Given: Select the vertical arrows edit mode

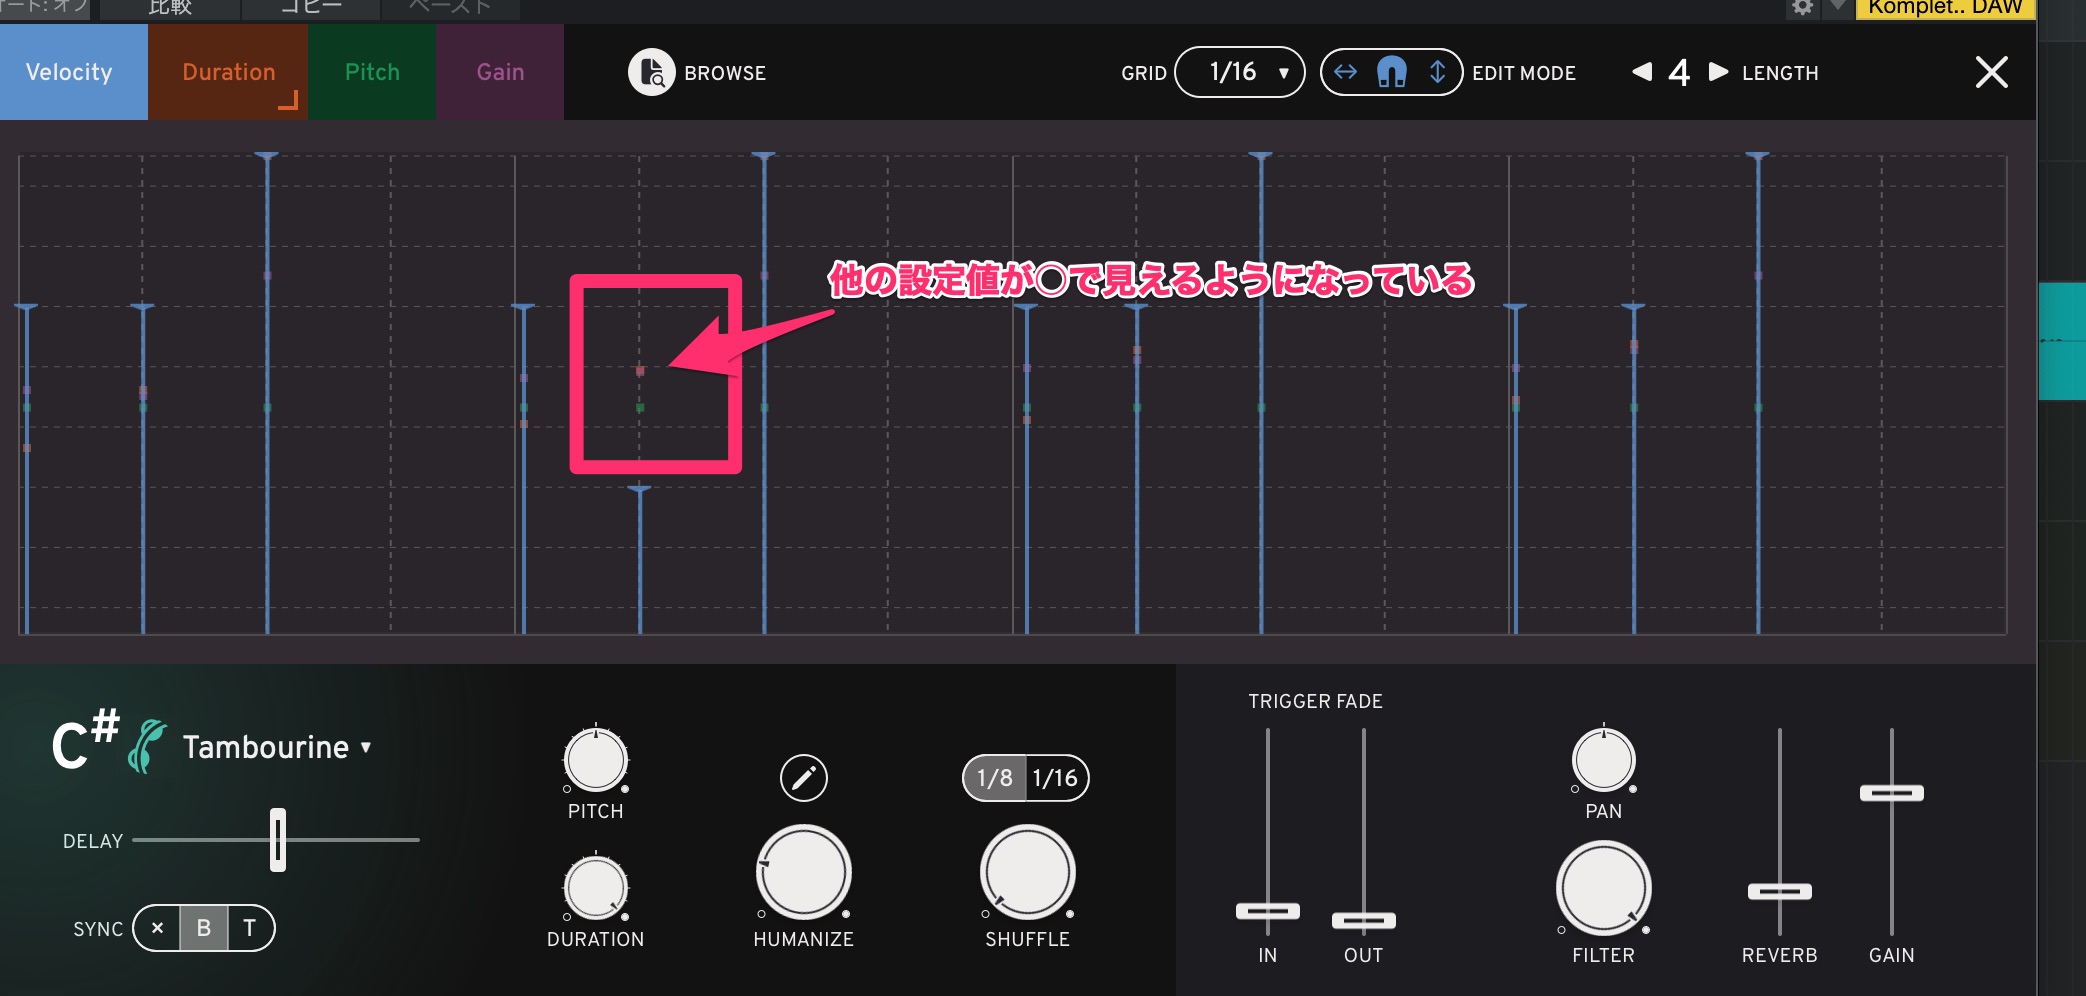Looking at the screenshot, I should 1437,72.
